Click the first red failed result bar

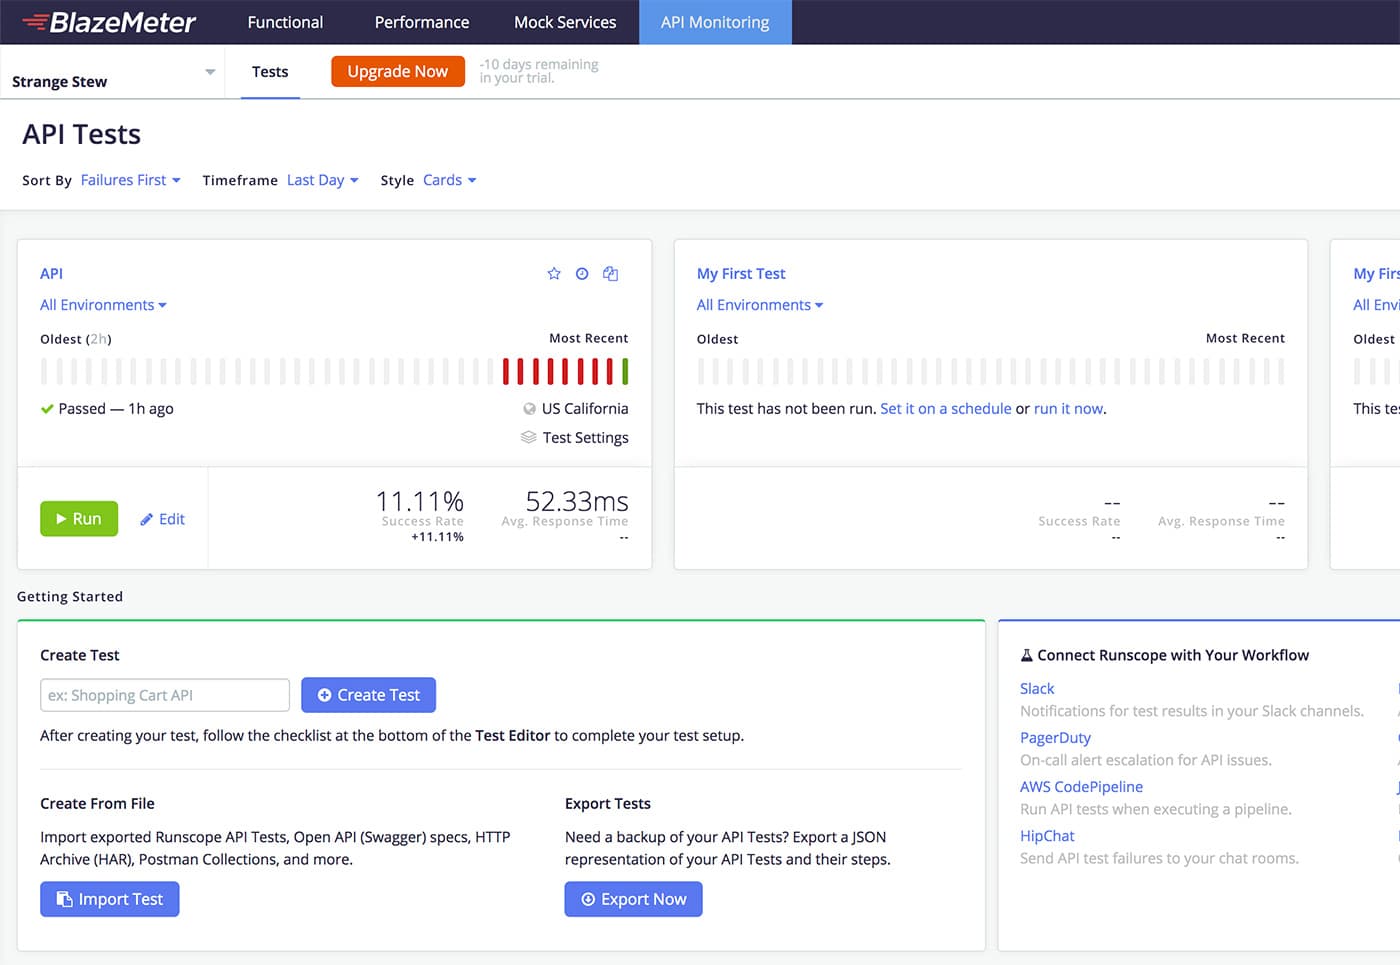click(506, 371)
